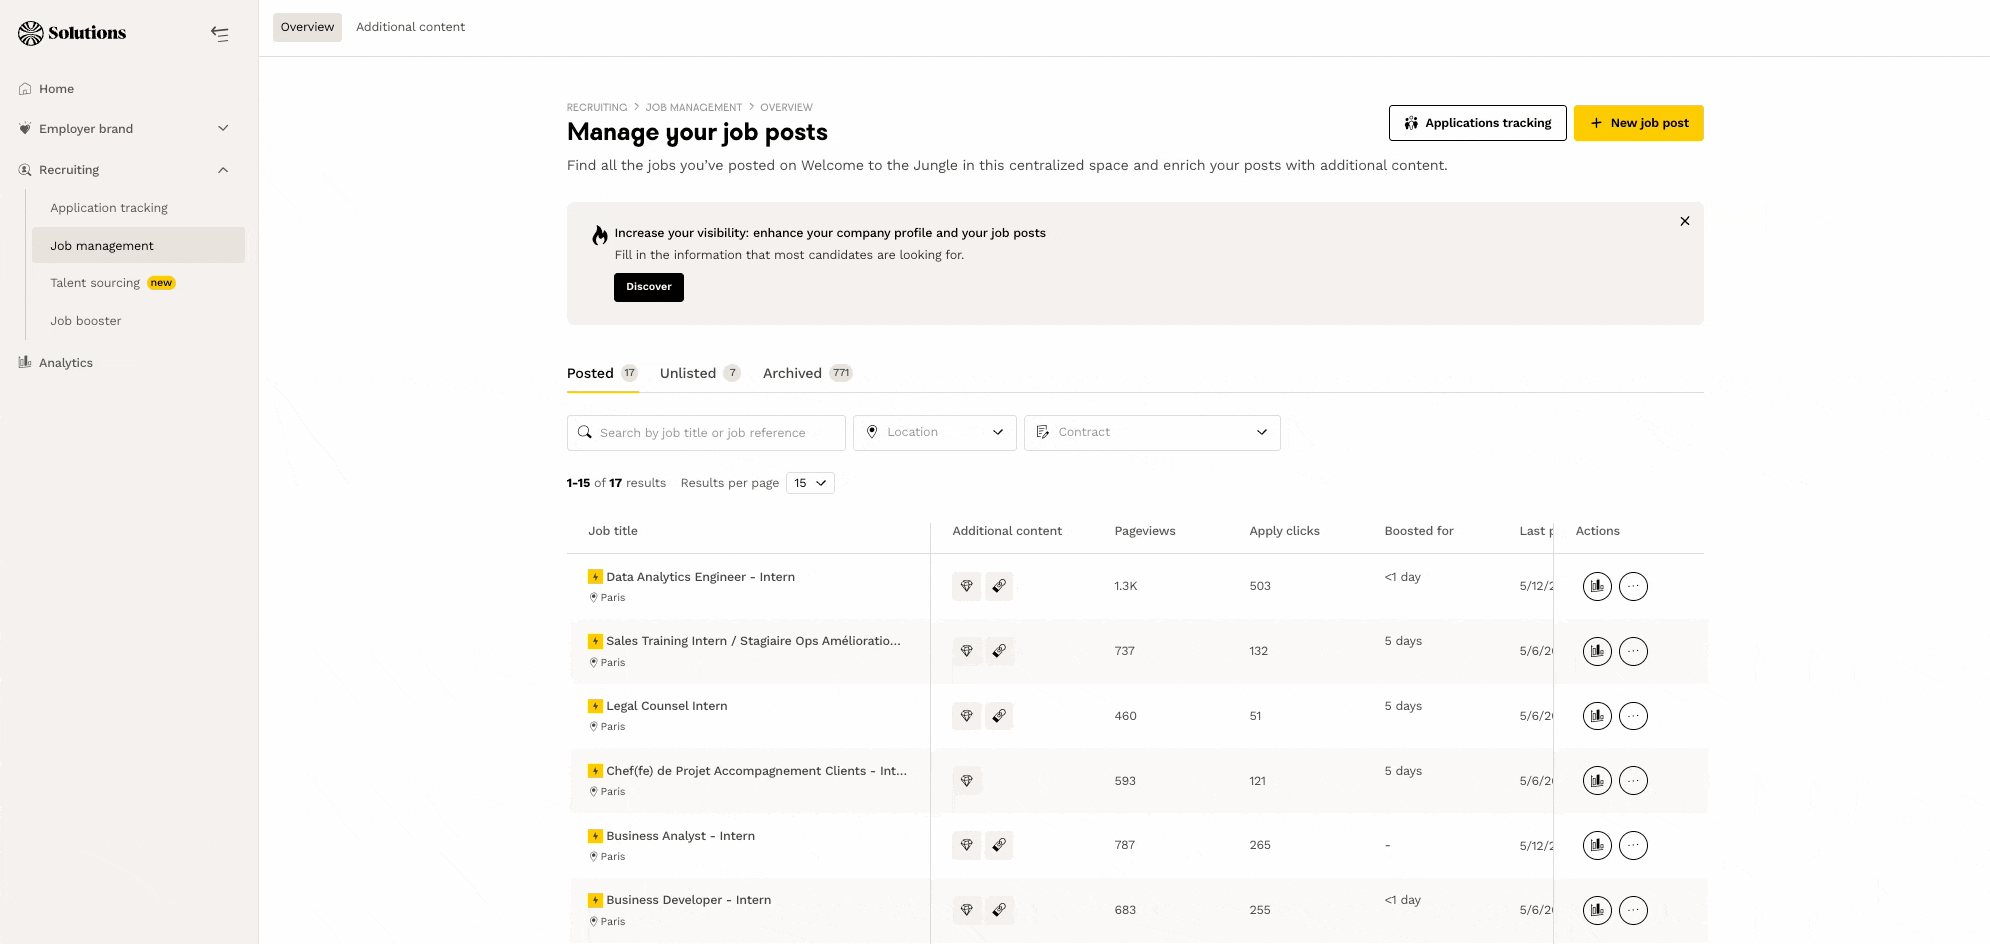The height and width of the screenshot is (944, 1990).
Task: Change results per page dropdown
Action: click(x=810, y=483)
